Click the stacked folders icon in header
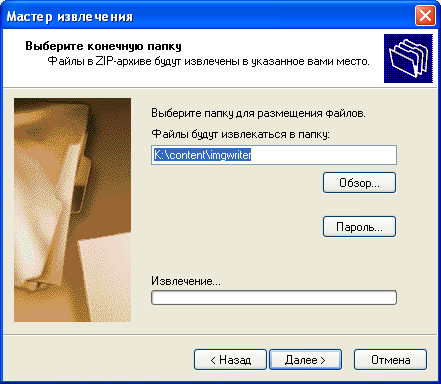Image resolution: width=441 pixels, height=384 pixels. [408, 58]
